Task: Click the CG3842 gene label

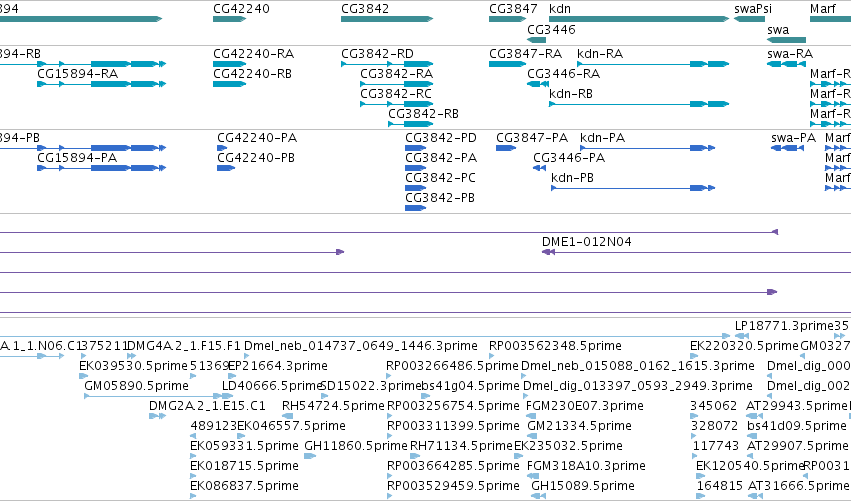Action: click(x=365, y=9)
